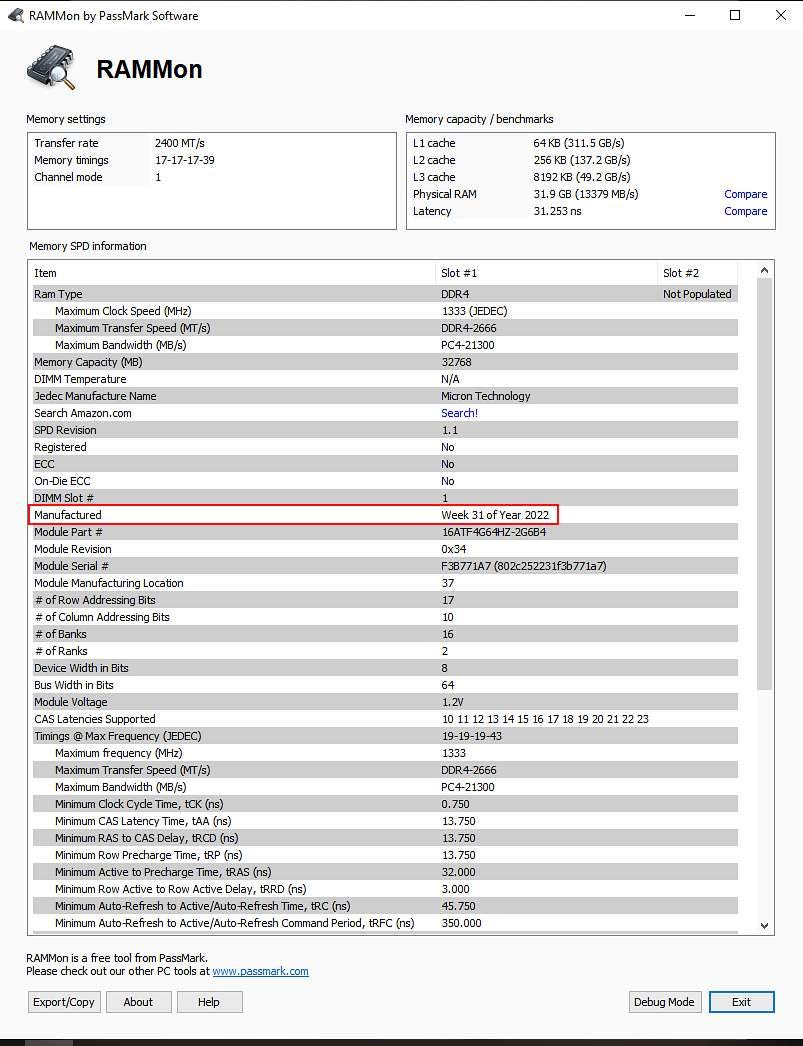Click the RAMMon title bar app icon
Viewport: 803px width, 1046px height.
point(15,15)
